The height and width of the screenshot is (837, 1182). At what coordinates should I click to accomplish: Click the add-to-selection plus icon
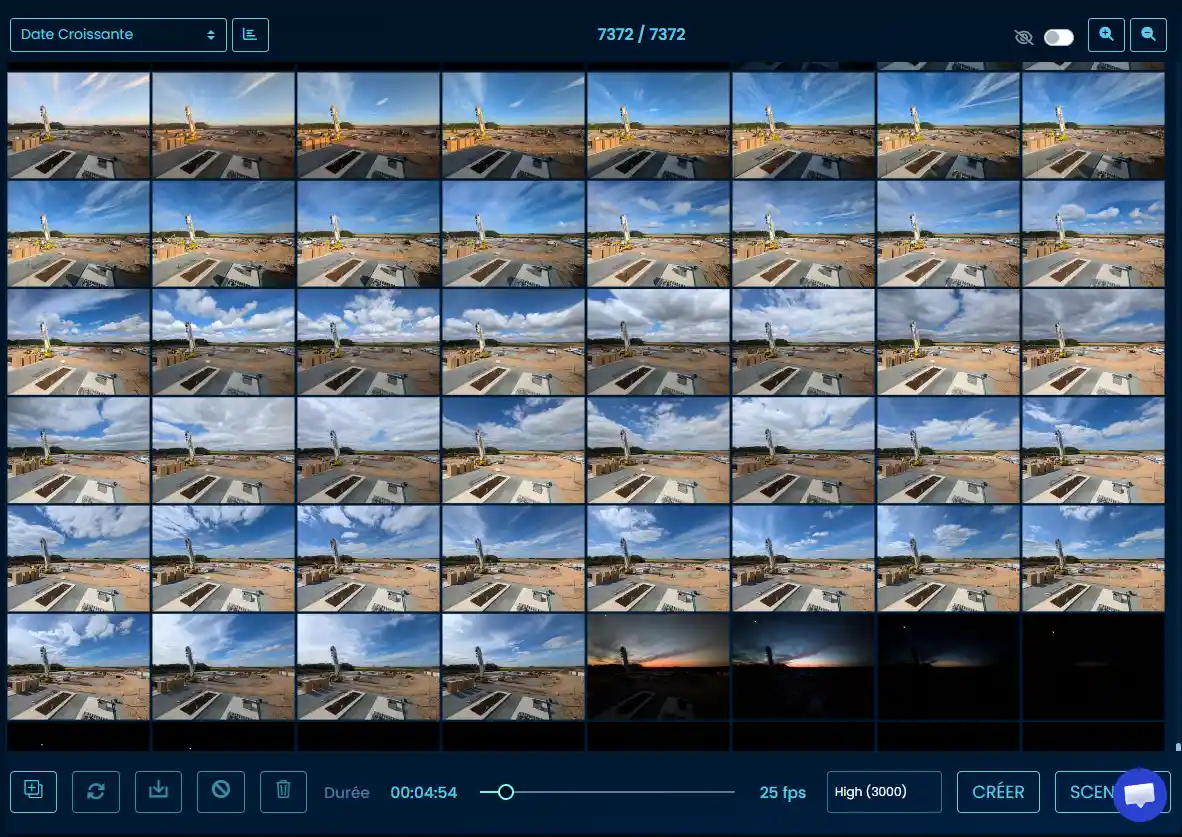point(33,791)
